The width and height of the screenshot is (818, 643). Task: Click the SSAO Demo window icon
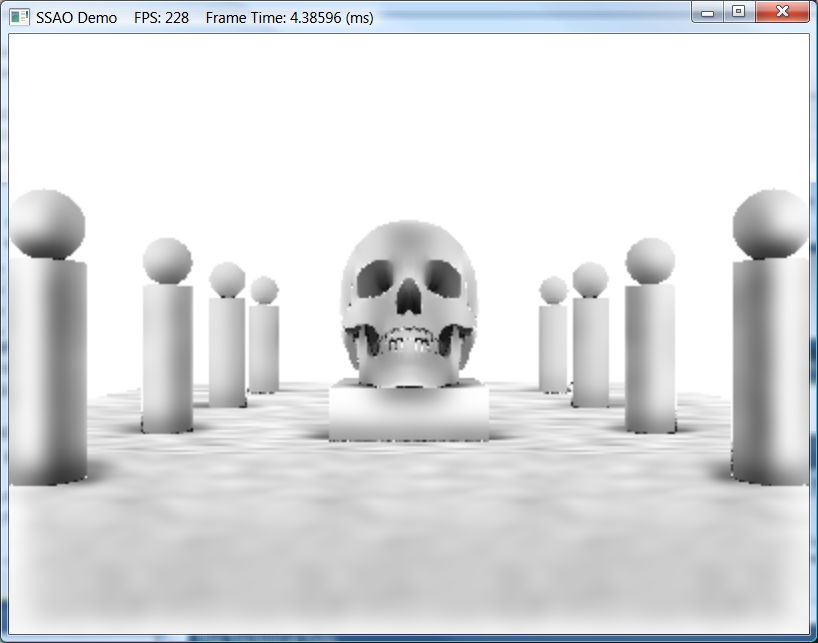coord(19,17)
